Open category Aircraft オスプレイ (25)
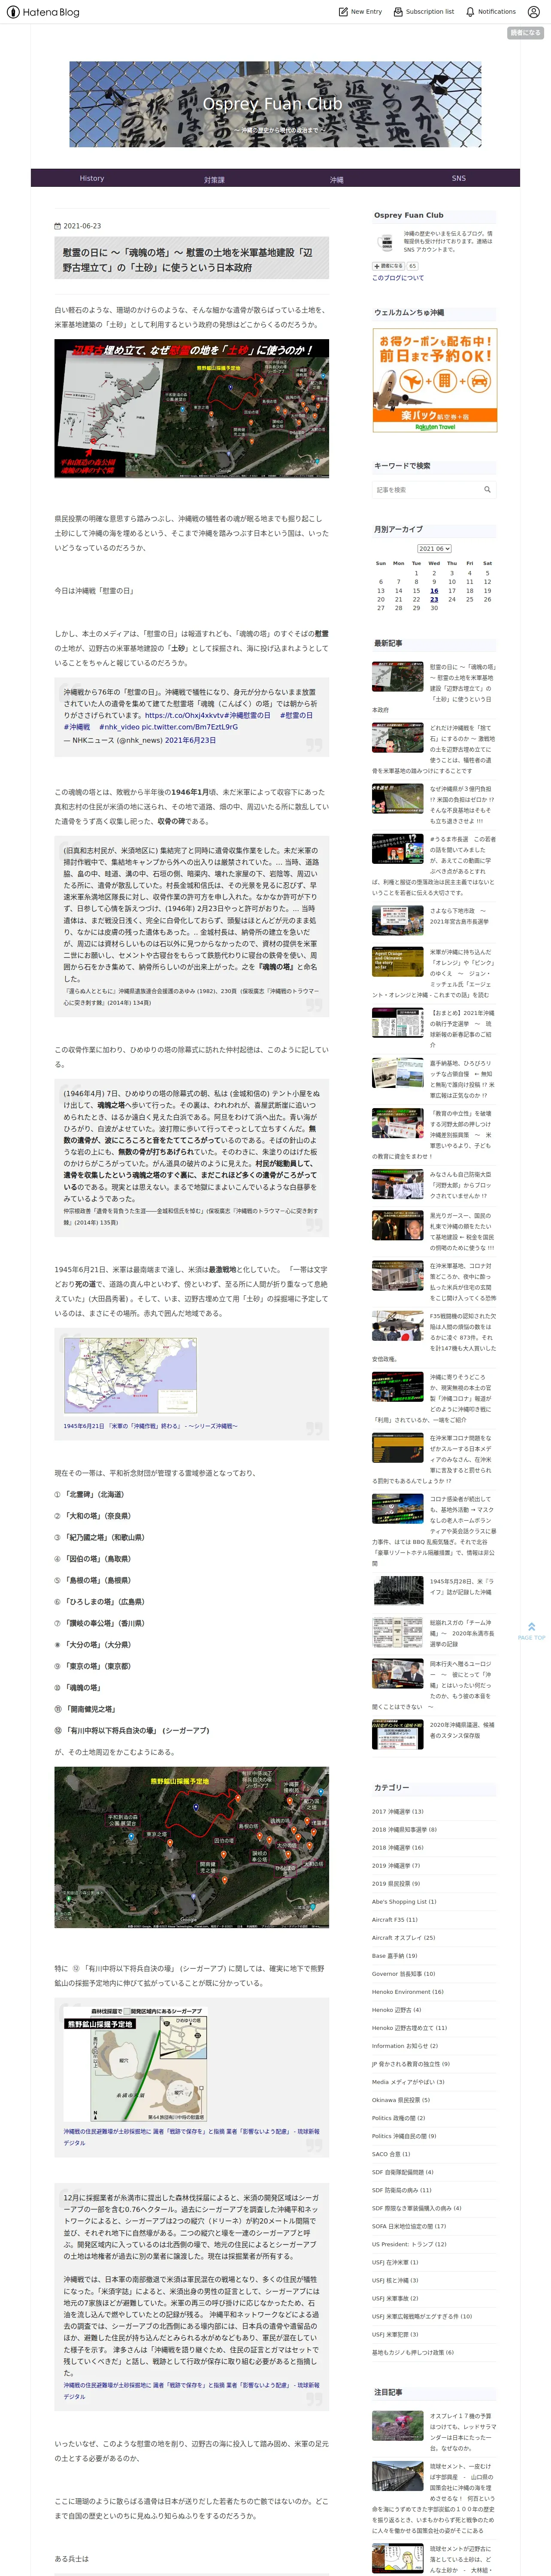Screen dimensions: 551x2576 tap(403, 1937)
